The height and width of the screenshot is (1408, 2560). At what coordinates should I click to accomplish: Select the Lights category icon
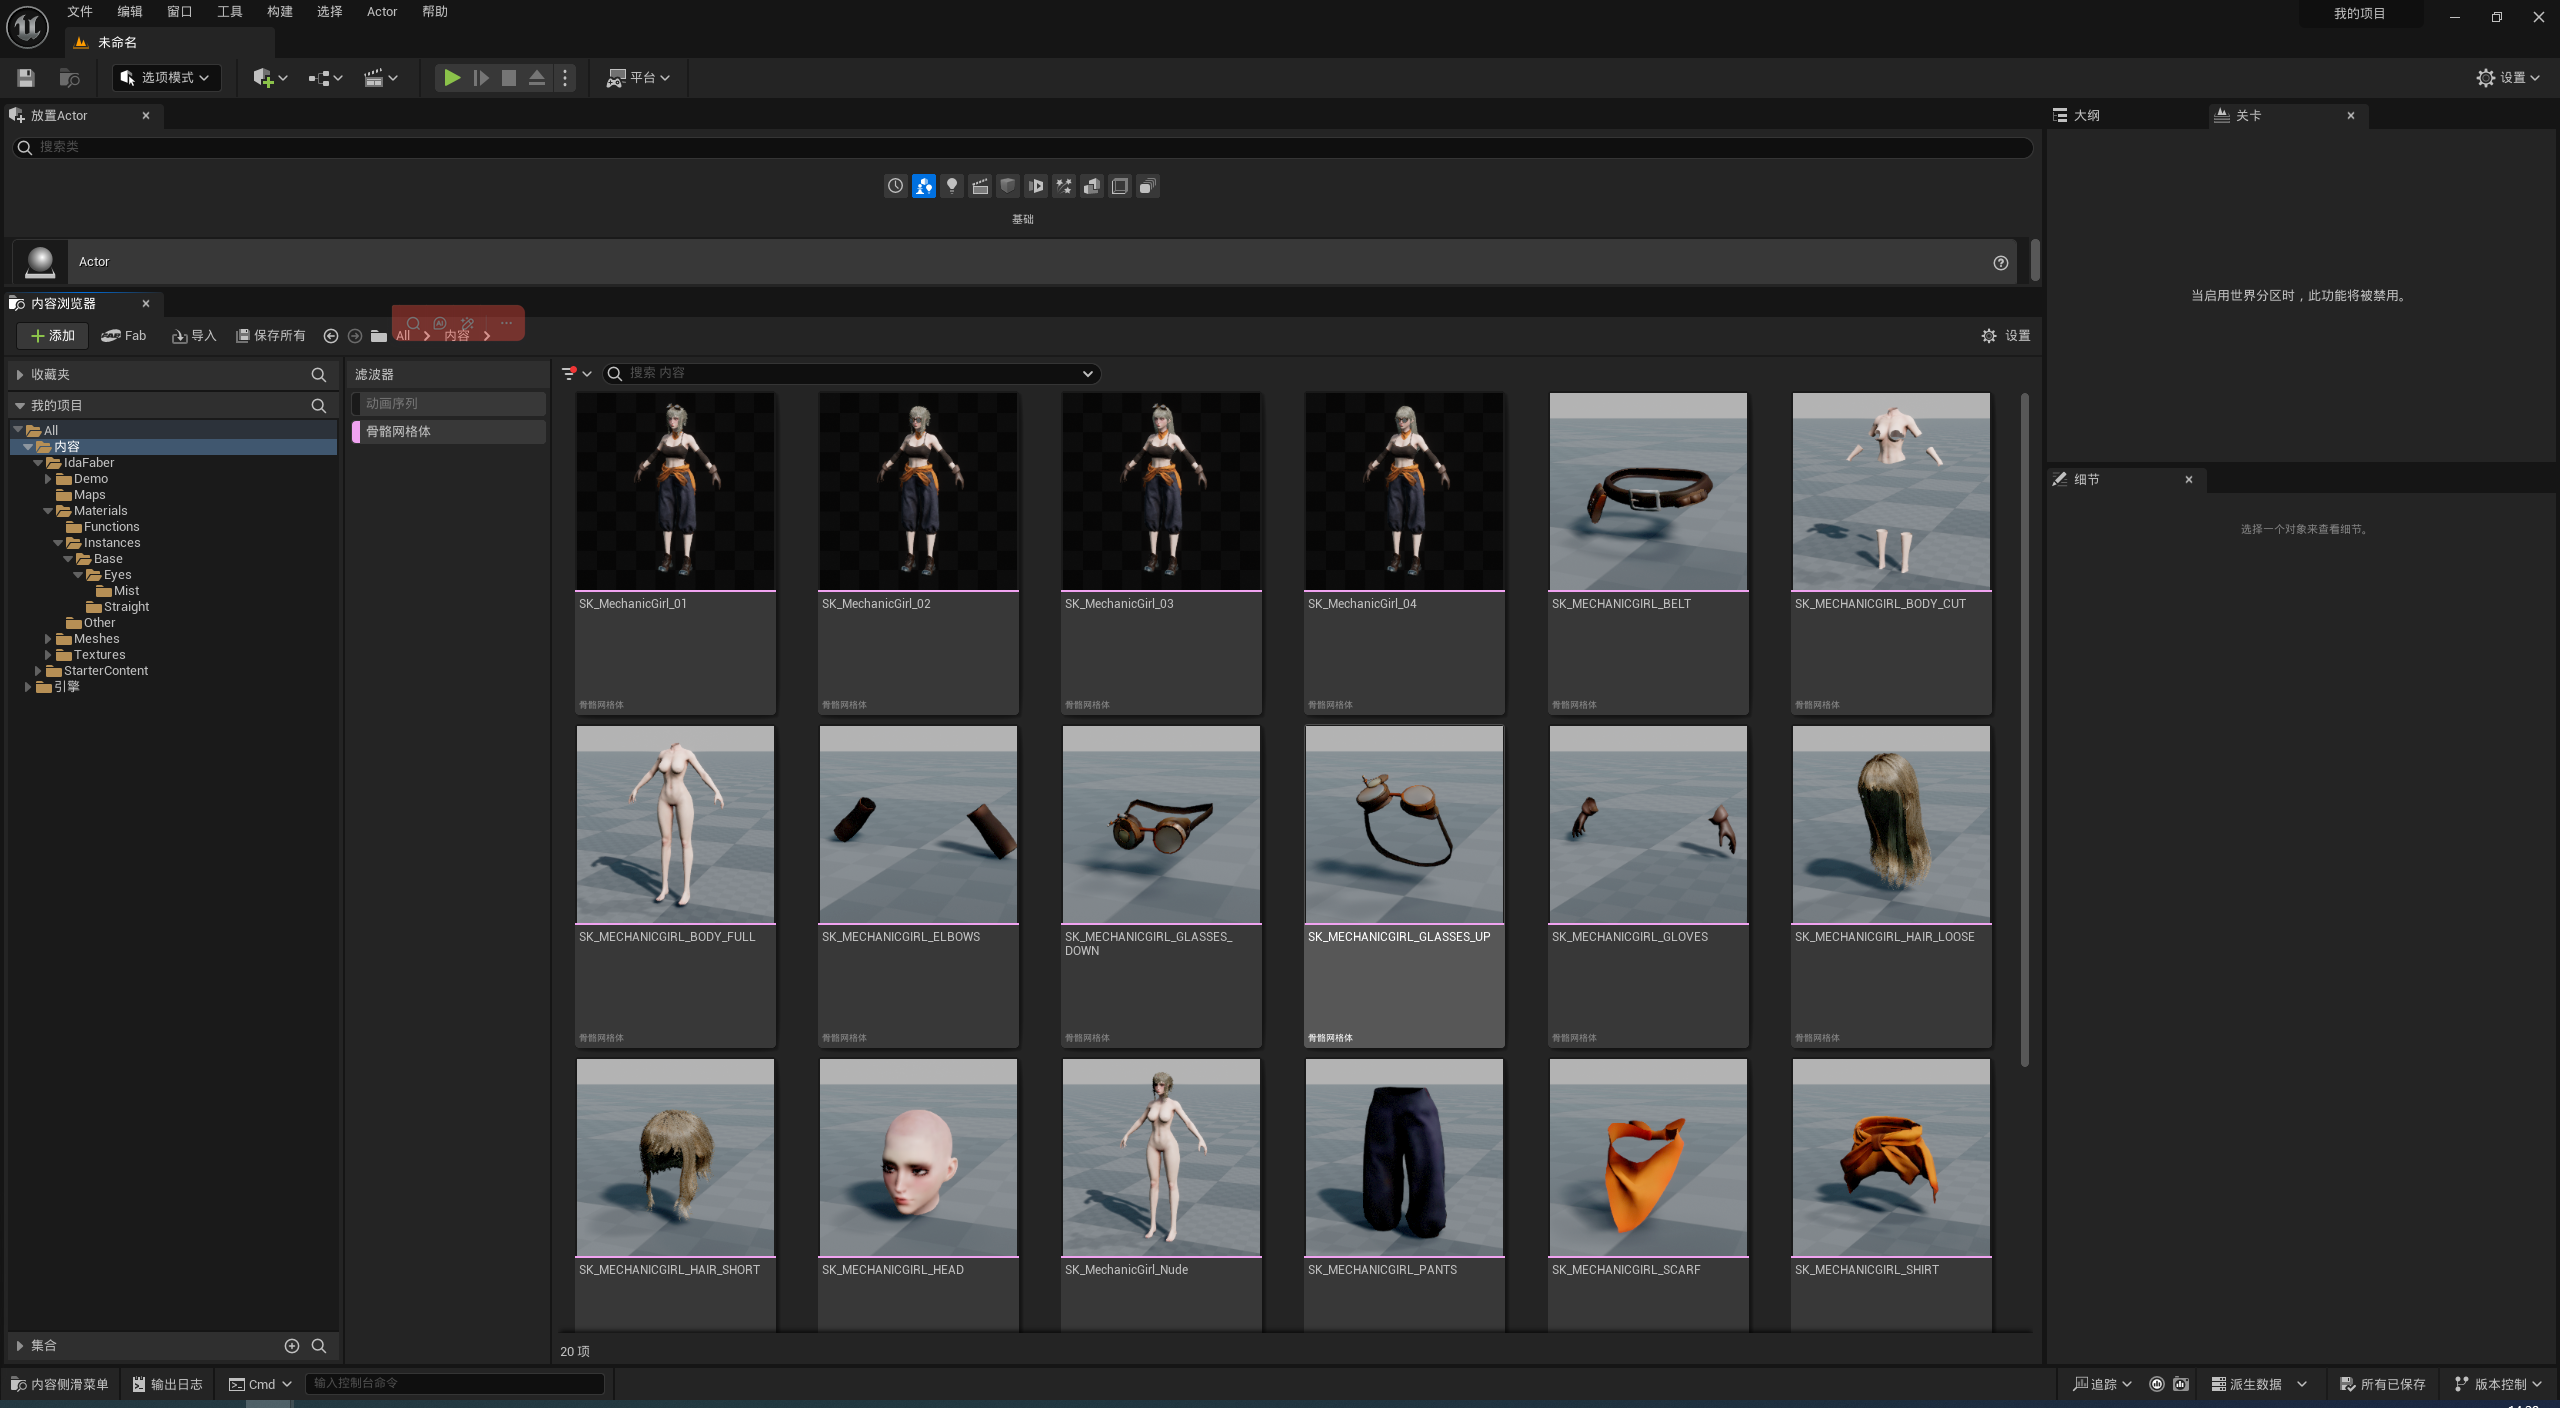pyautogui.click(x=951, y=186)
